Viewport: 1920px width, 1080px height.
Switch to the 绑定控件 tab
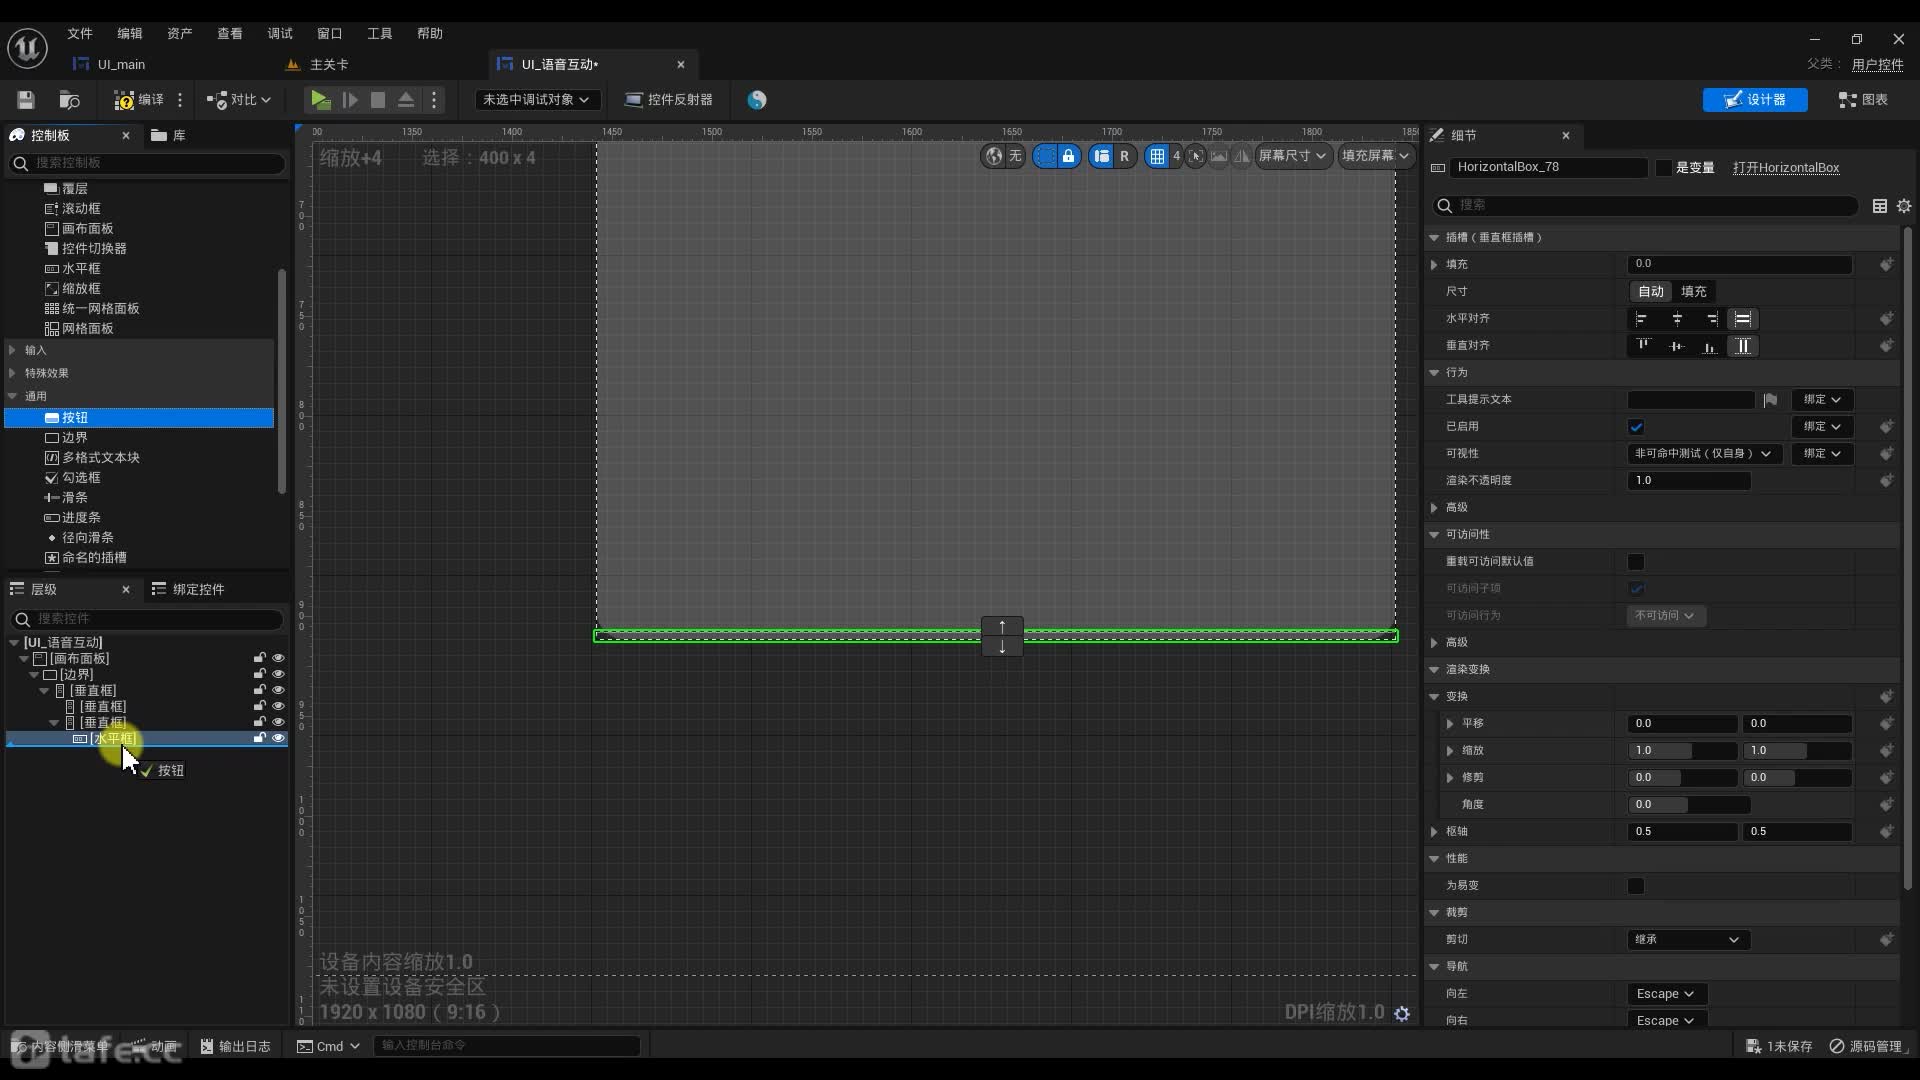tap(188, 589)
